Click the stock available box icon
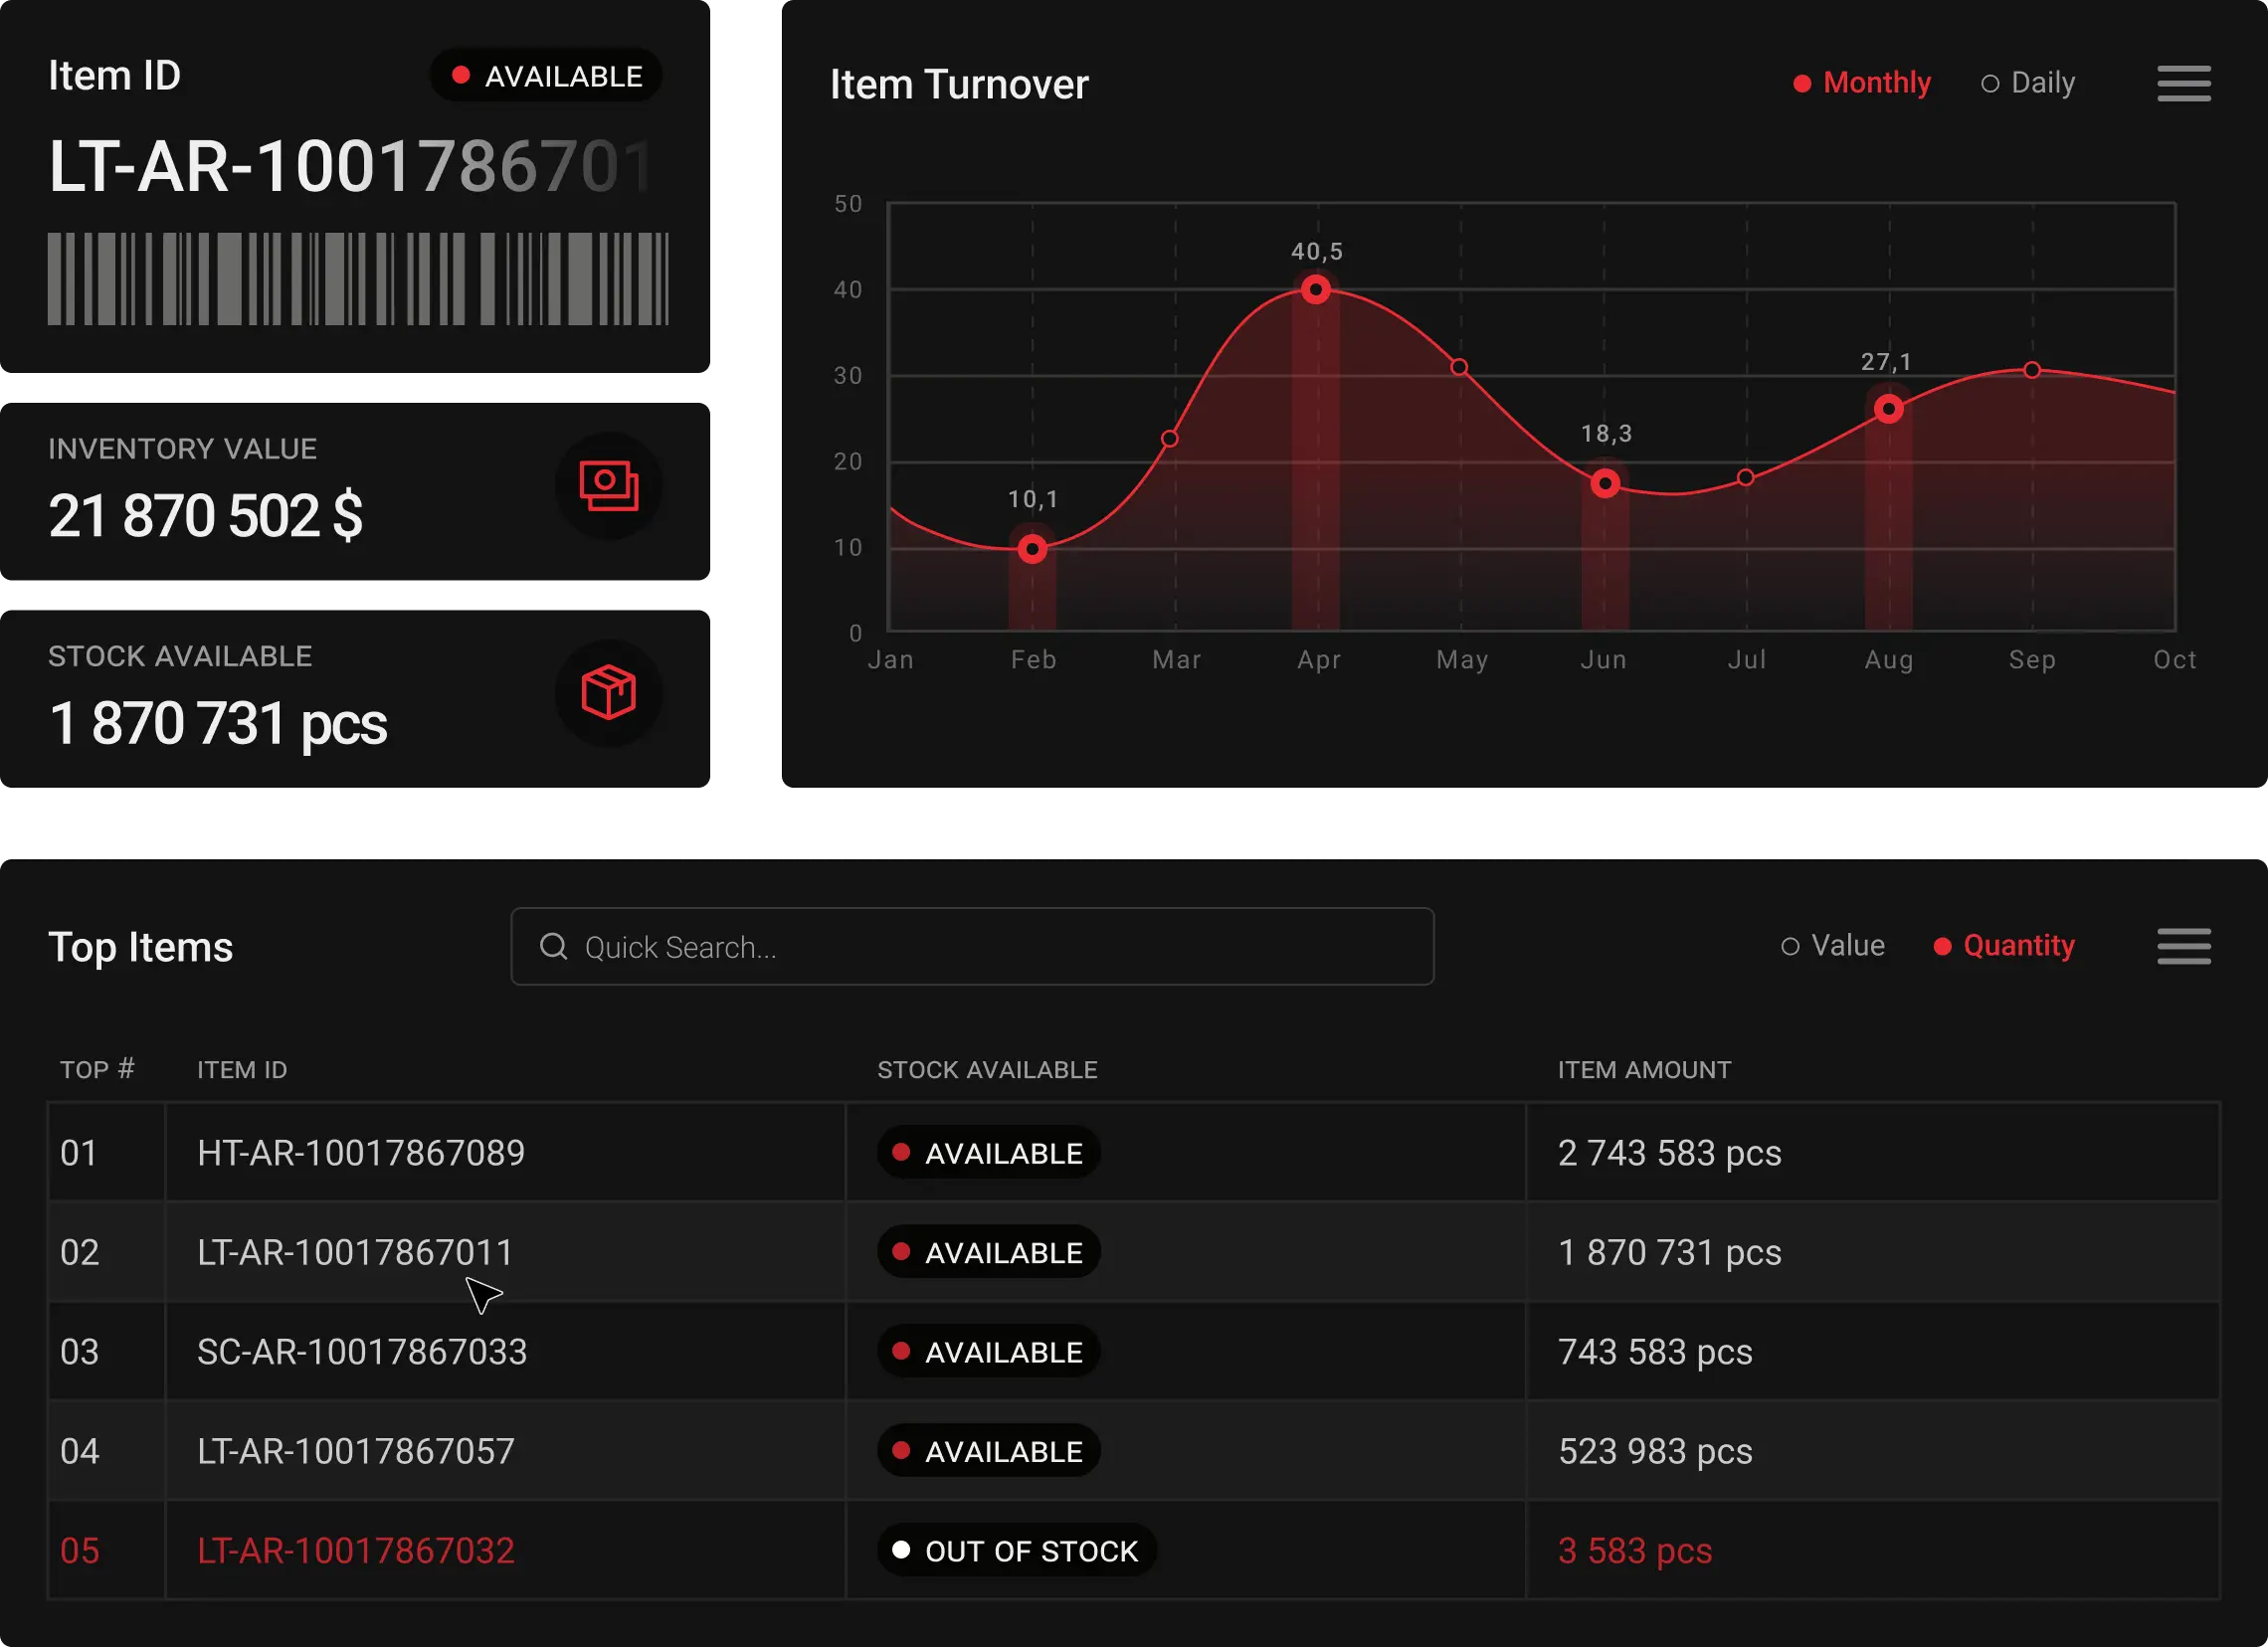Image resolution: width=2268 pixels, height=1647 pixels. (x=609, y=693)
